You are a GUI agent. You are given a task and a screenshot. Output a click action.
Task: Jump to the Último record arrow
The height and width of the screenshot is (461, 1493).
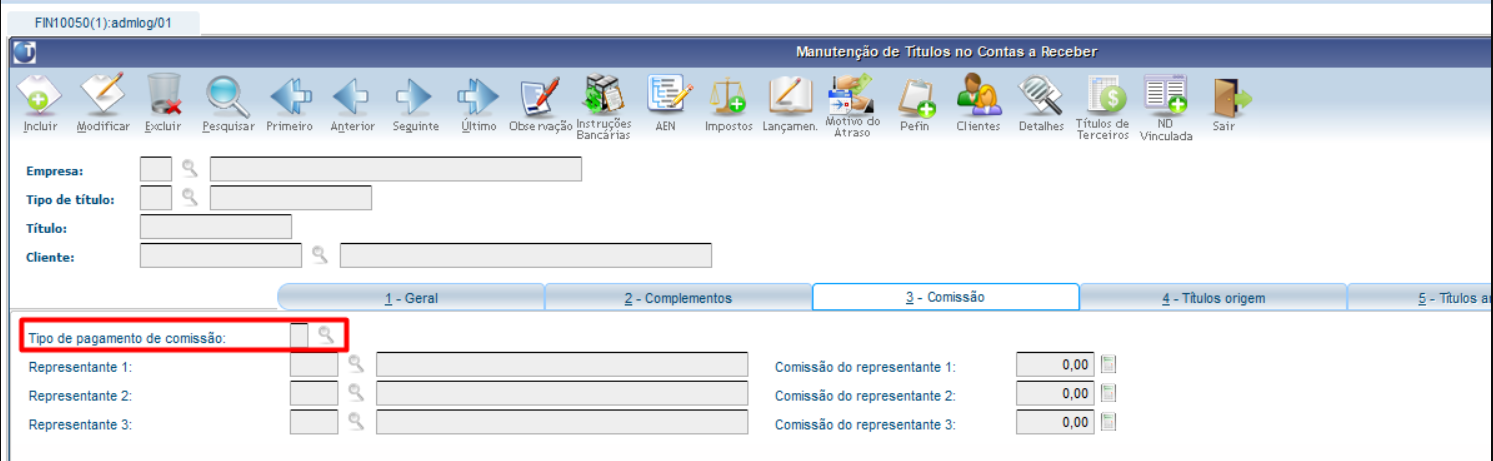[477, 97]
